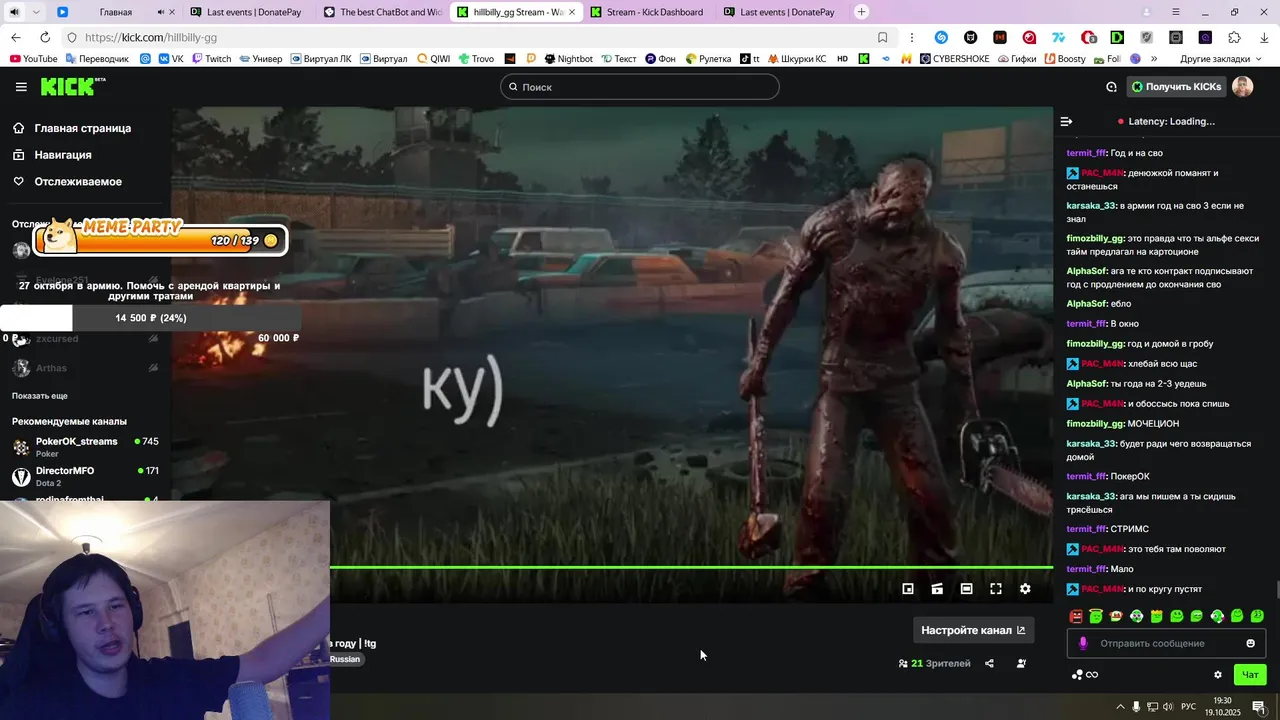Open the emoji picker in chat input
This screenshot has height=720, width=1280.
[1250, 643]
